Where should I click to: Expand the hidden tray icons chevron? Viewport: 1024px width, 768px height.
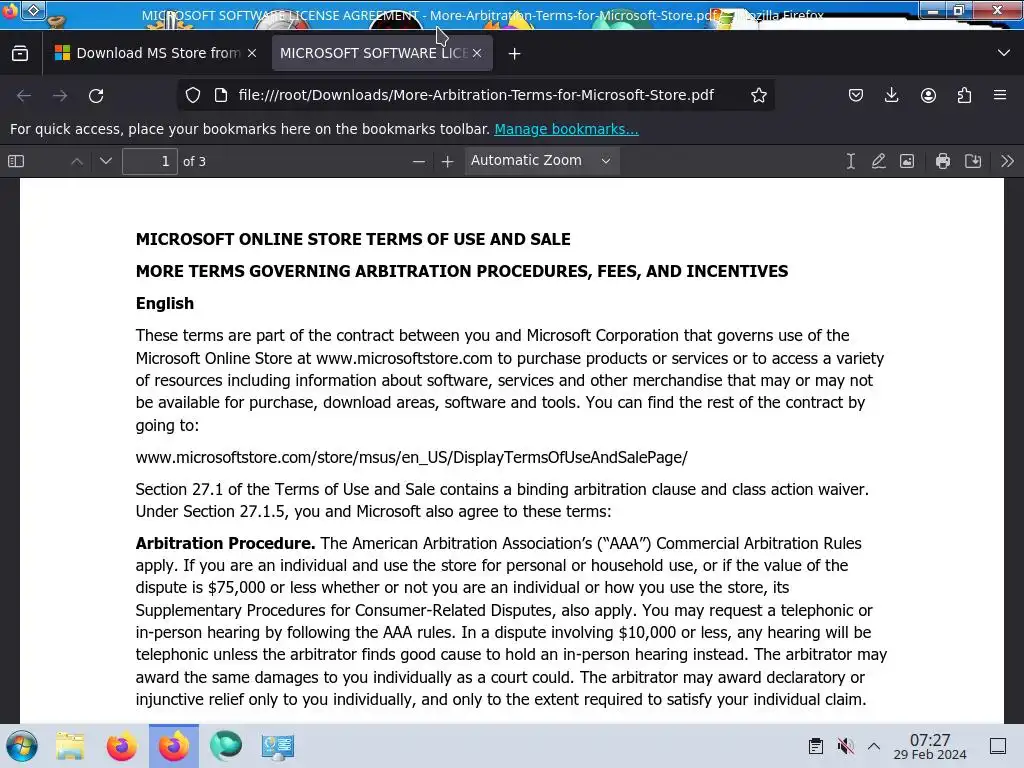point(874,746)
